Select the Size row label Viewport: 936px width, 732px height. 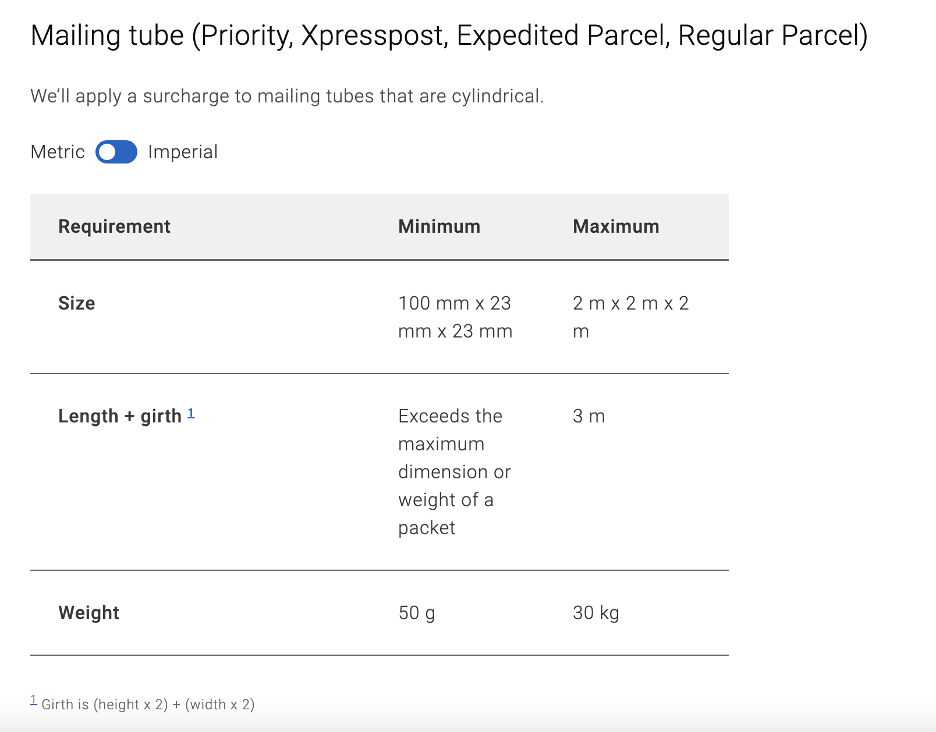point(77,303)
